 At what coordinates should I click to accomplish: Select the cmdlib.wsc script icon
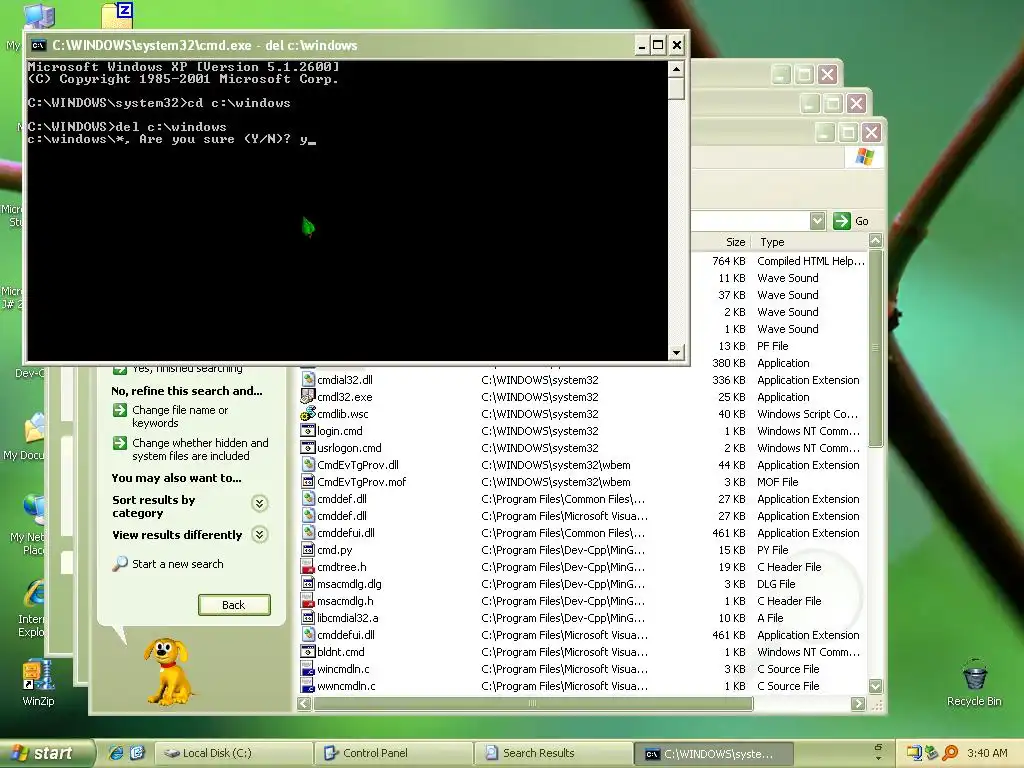point(308,413)
